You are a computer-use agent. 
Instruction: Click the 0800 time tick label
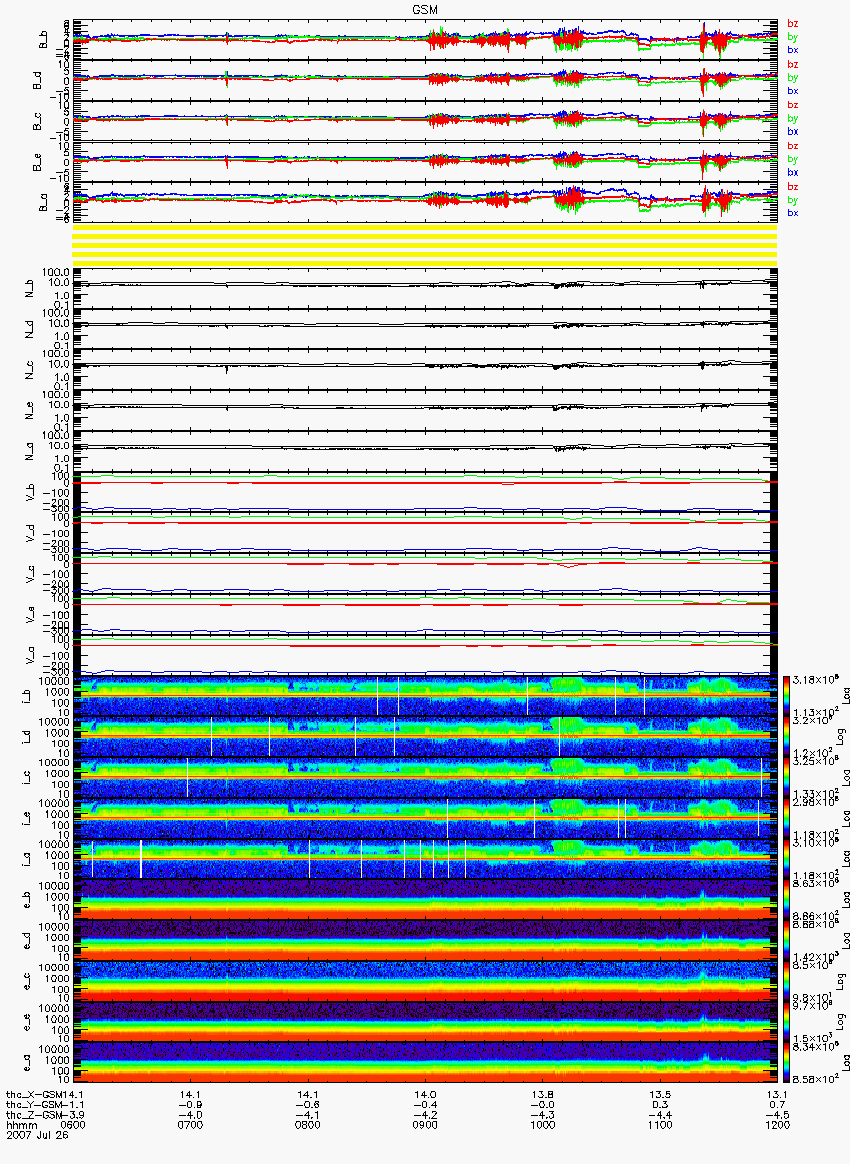pos(308,1125)
